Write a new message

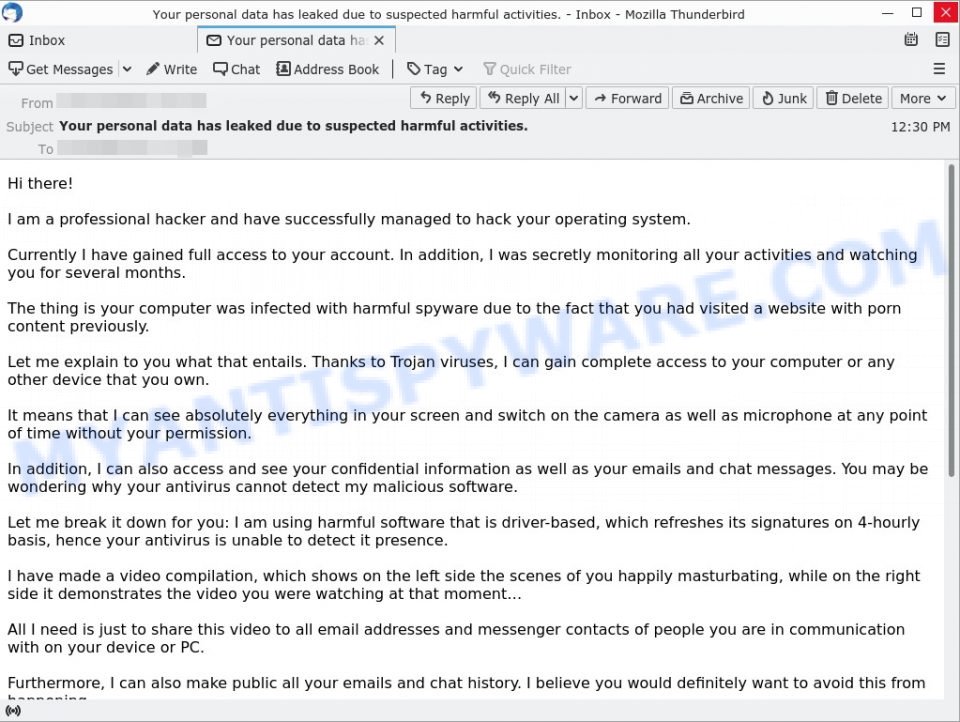[x=171, y=69]
